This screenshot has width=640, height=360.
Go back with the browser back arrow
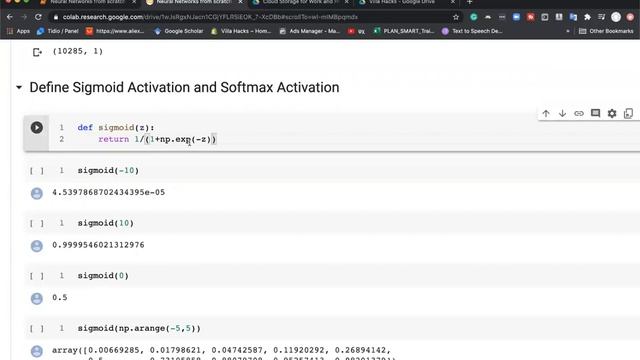coord(10,17)
